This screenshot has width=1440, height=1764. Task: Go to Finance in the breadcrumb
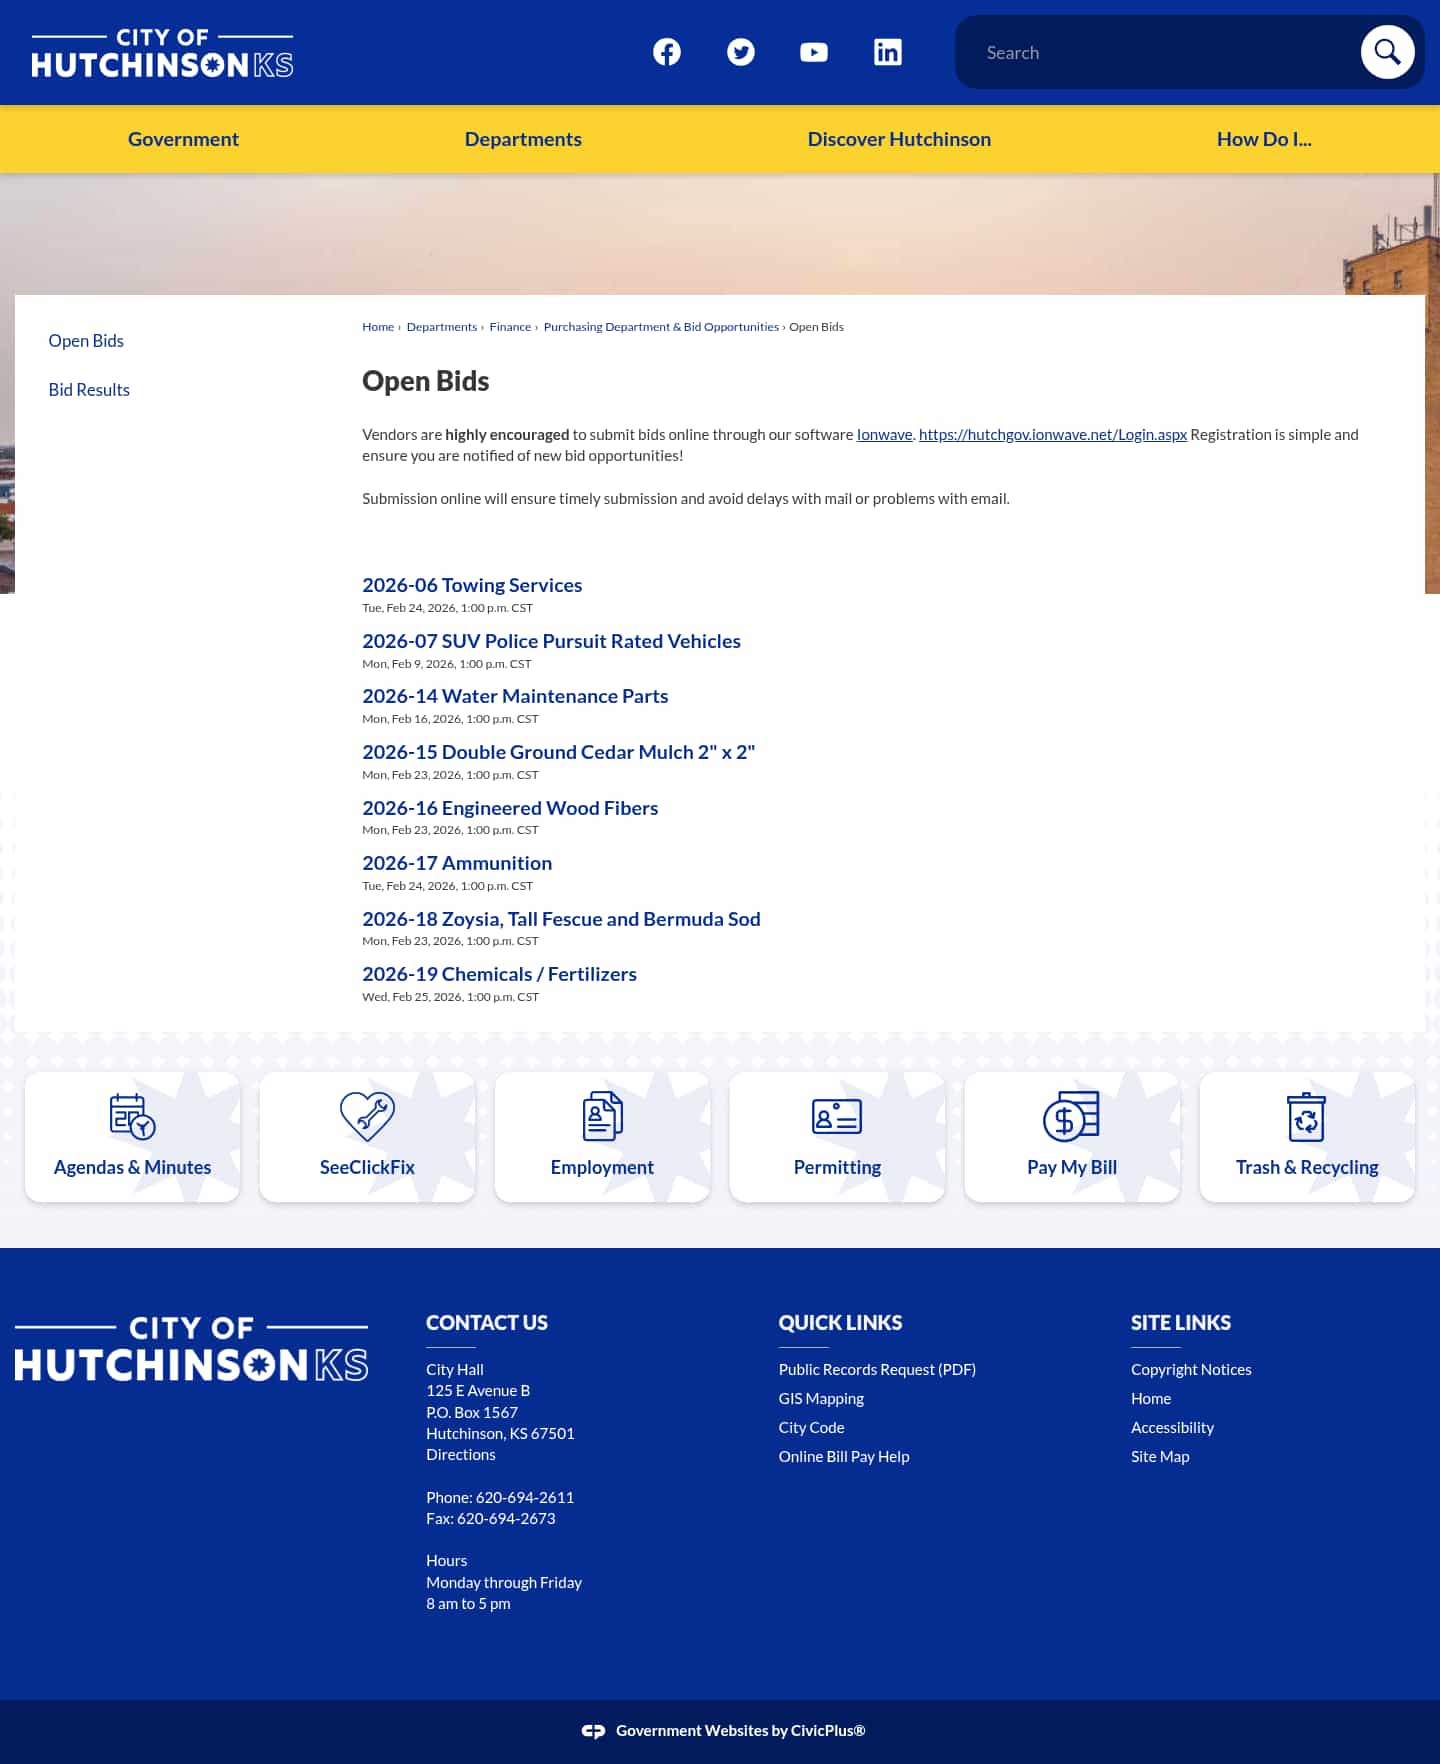(510, 327)
